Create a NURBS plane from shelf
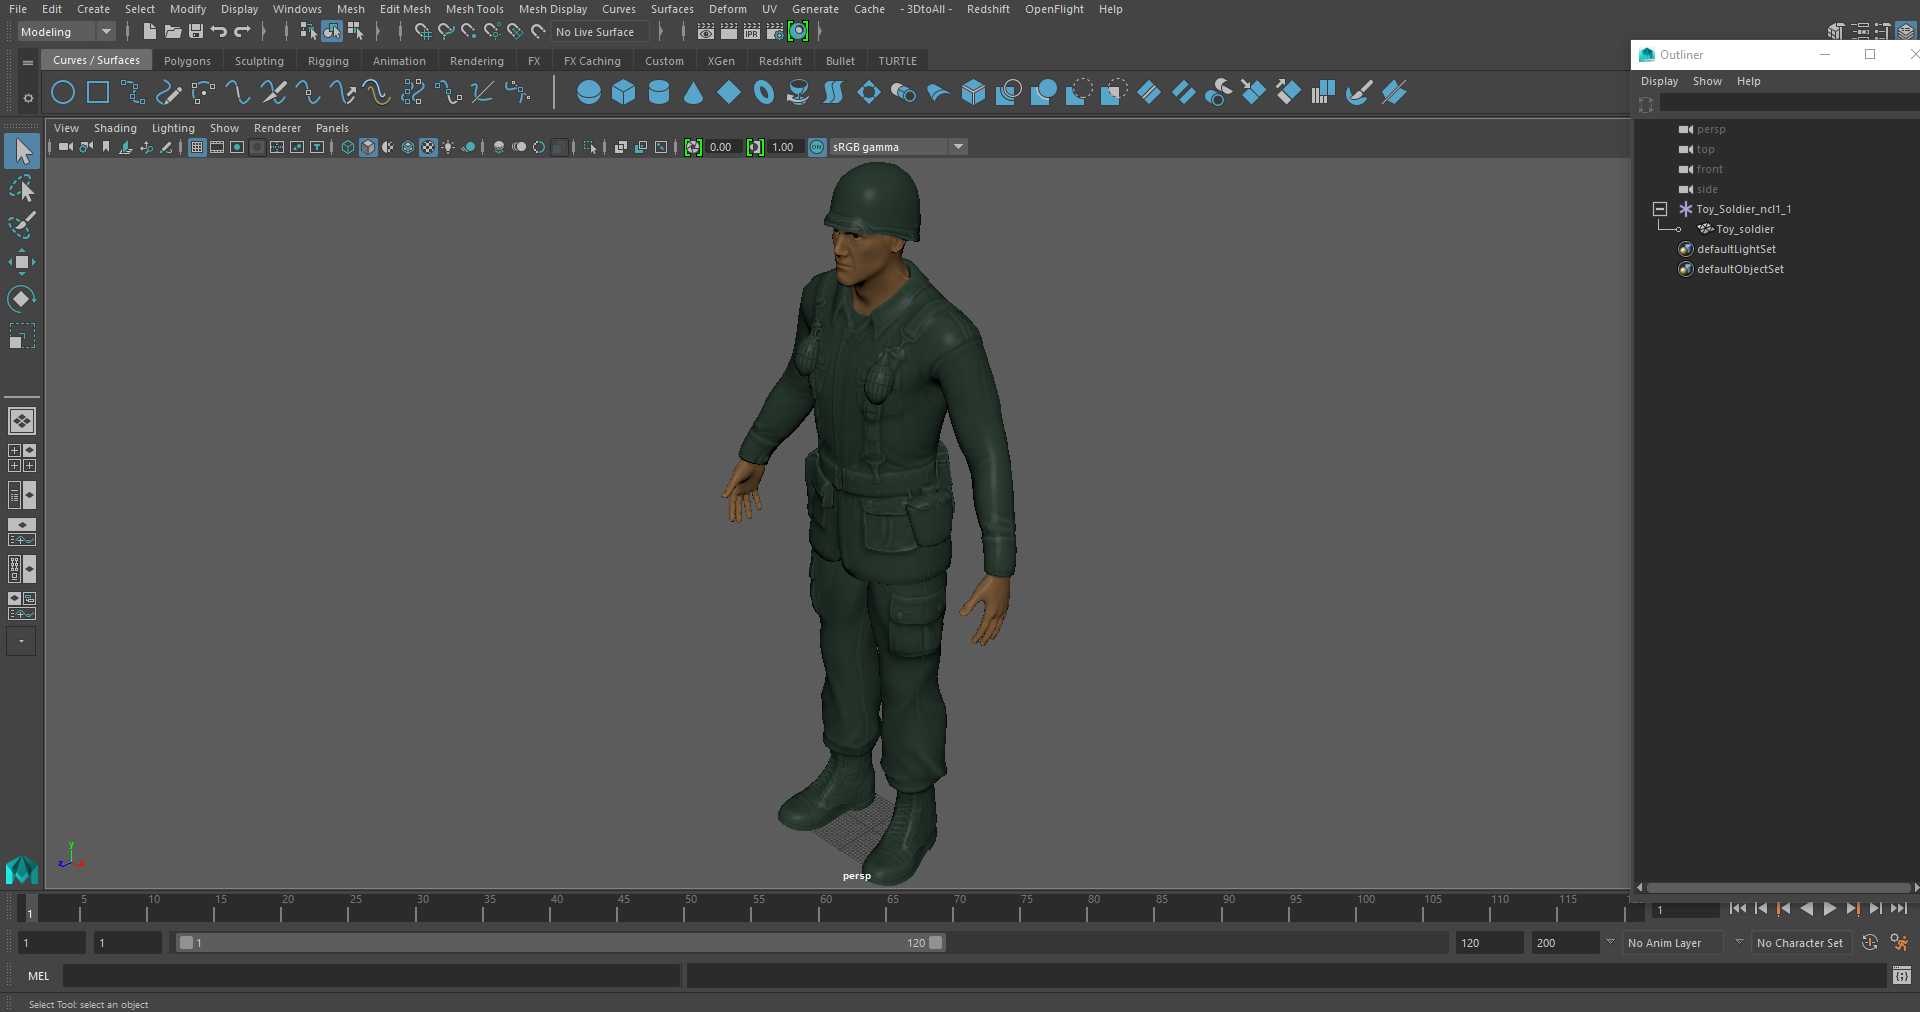1920x1012 pixels. 729,93
